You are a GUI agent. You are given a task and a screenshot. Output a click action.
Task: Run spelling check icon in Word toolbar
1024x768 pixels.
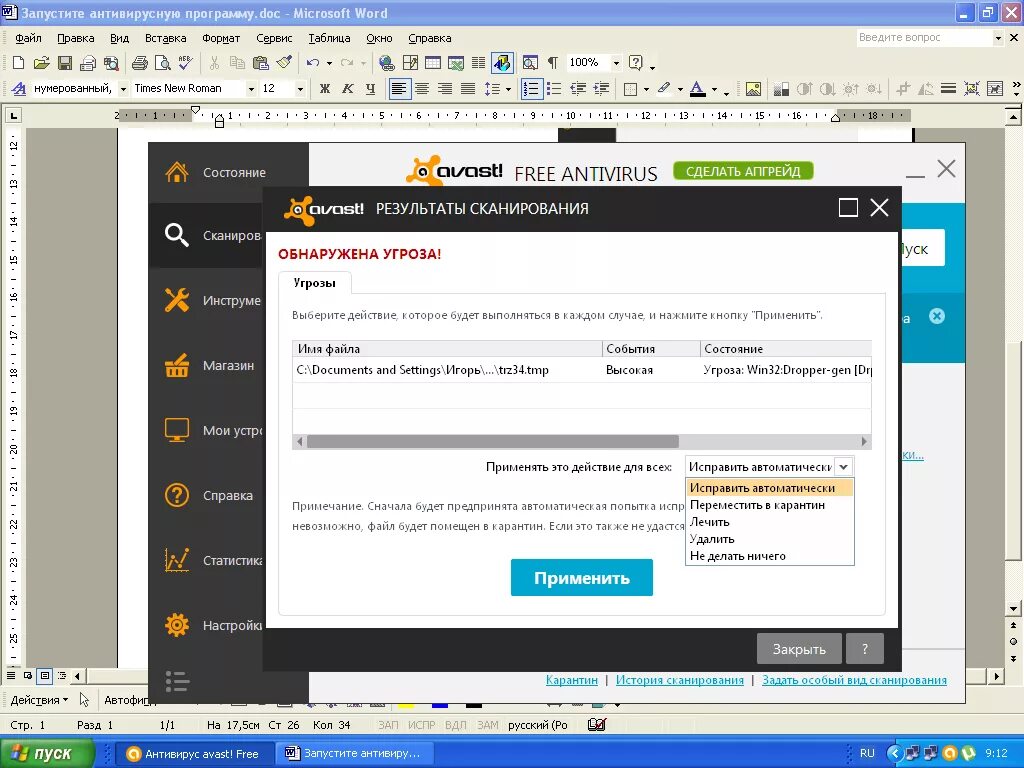point(185,63)
